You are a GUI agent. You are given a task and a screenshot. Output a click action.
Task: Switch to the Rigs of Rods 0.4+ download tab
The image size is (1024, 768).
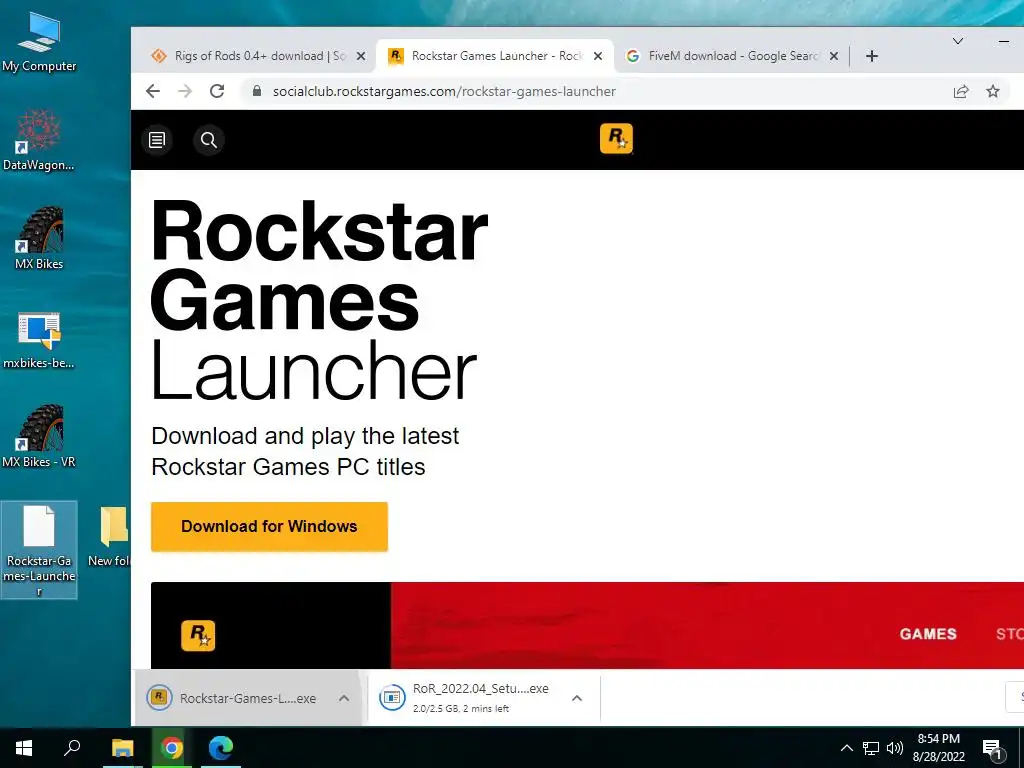pyautogui.click(x=258, y=56)
